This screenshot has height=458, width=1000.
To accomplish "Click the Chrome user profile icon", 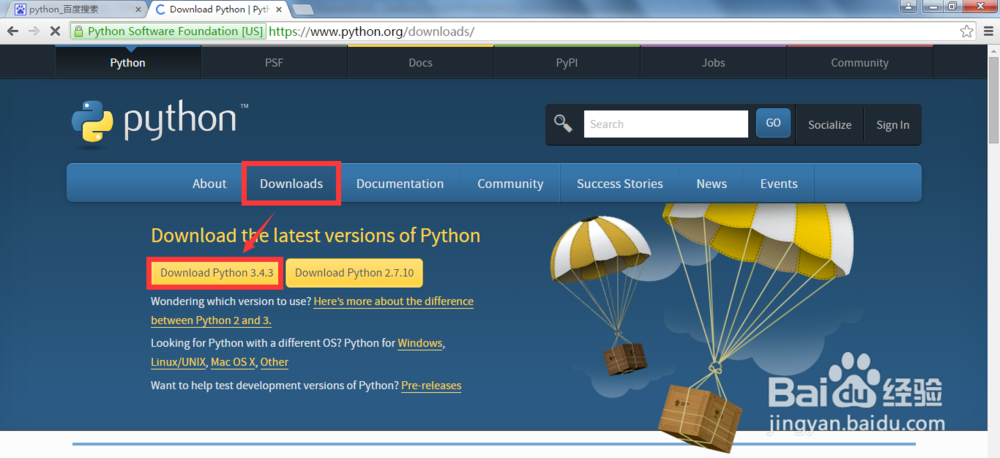I will (x=908, y=6).
